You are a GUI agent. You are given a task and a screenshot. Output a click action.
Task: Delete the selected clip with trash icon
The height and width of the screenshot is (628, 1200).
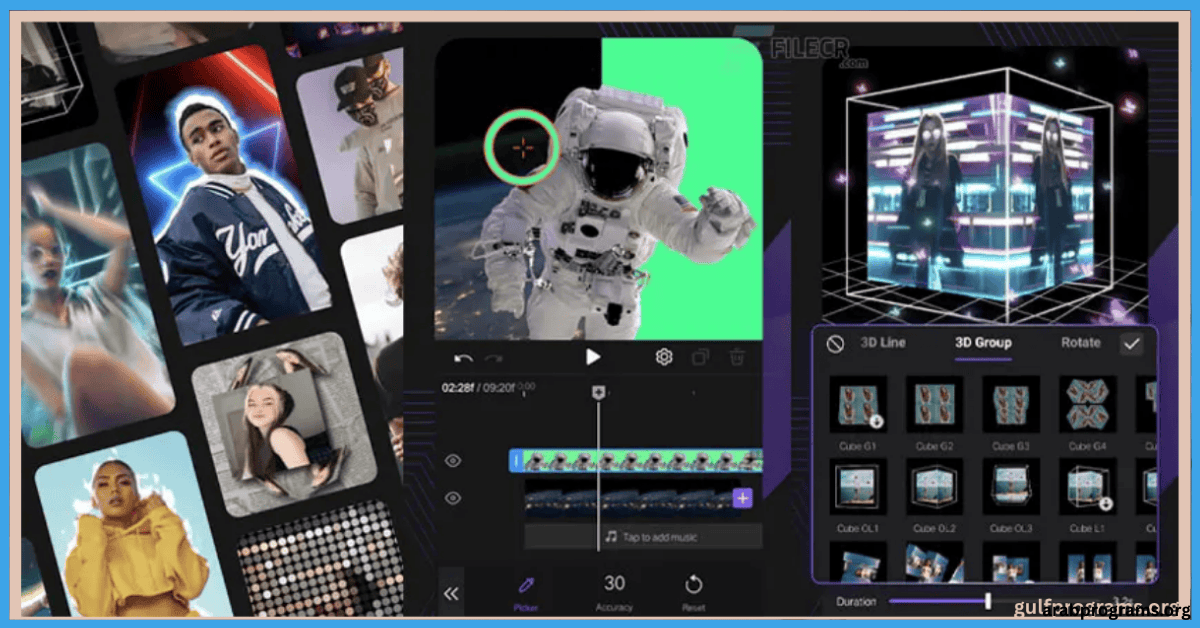tap(737, 357)
